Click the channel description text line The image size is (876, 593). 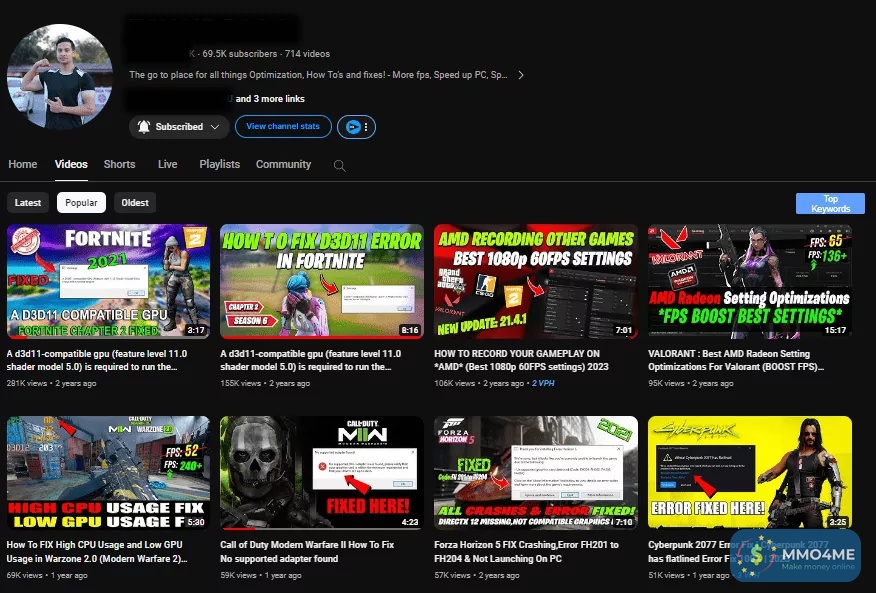(318, 75)
